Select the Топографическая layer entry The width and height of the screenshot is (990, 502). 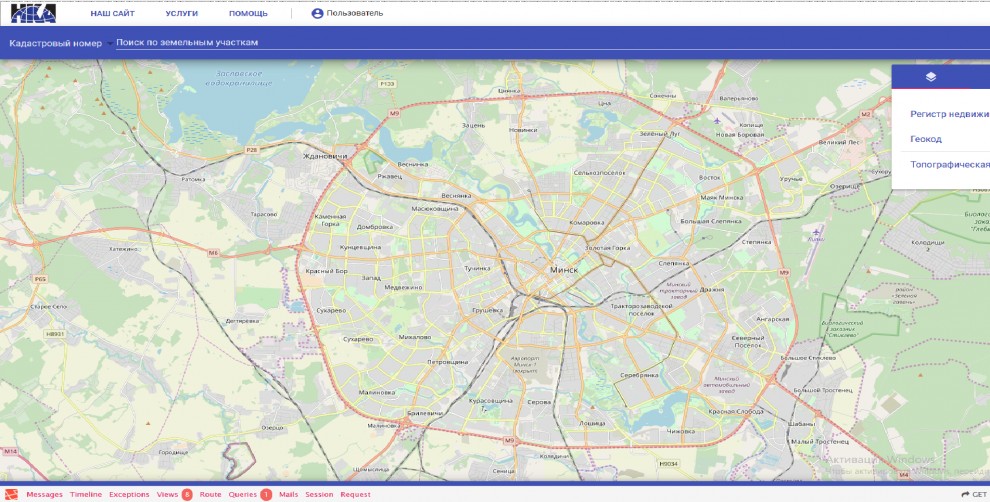click(x=950, y=165)
